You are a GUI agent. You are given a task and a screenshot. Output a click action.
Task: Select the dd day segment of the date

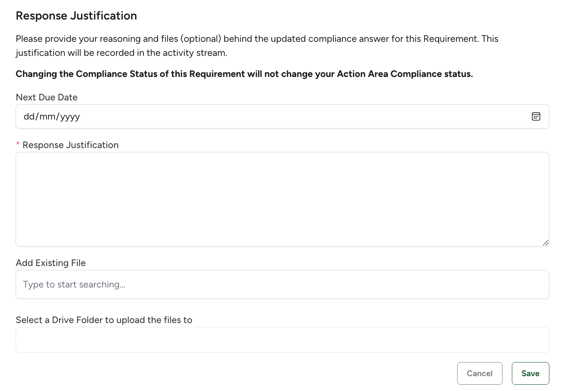(28, 116)
